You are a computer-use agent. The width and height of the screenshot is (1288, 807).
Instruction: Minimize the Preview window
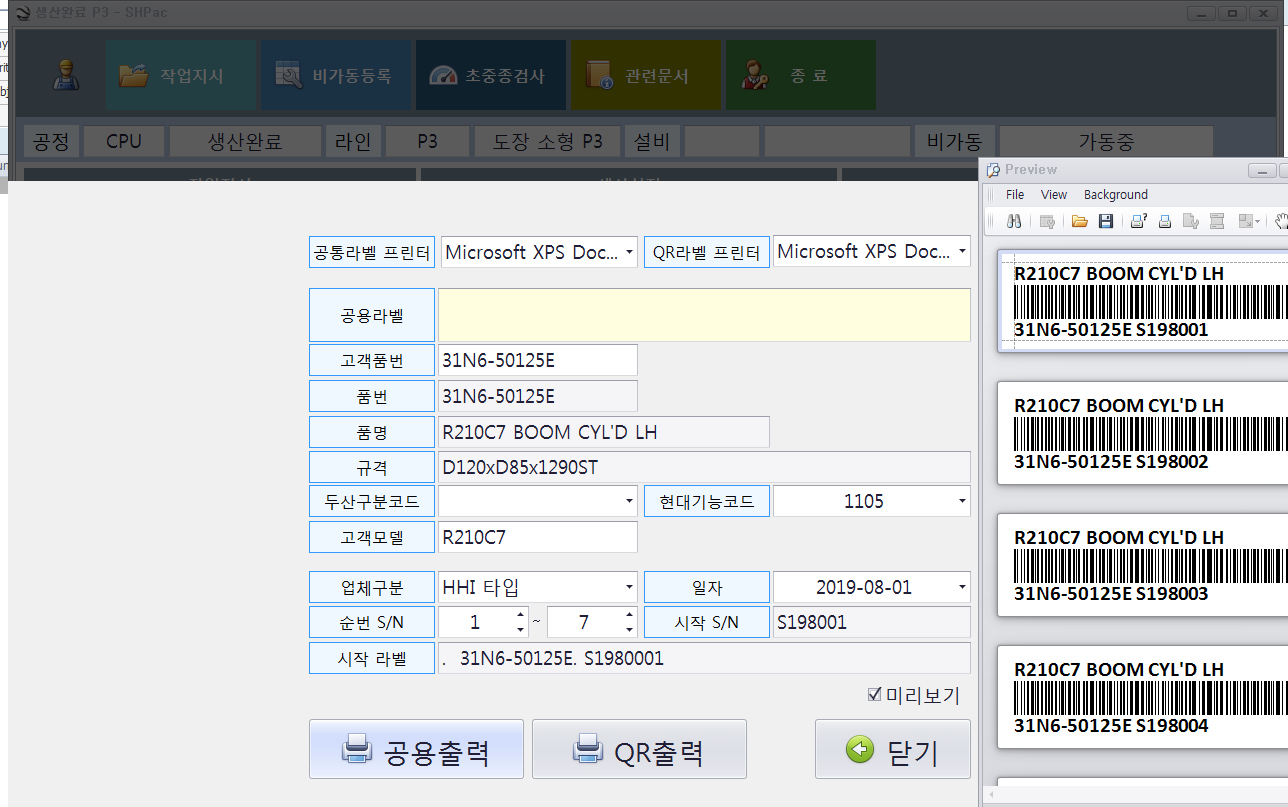tap(1263, 171)
